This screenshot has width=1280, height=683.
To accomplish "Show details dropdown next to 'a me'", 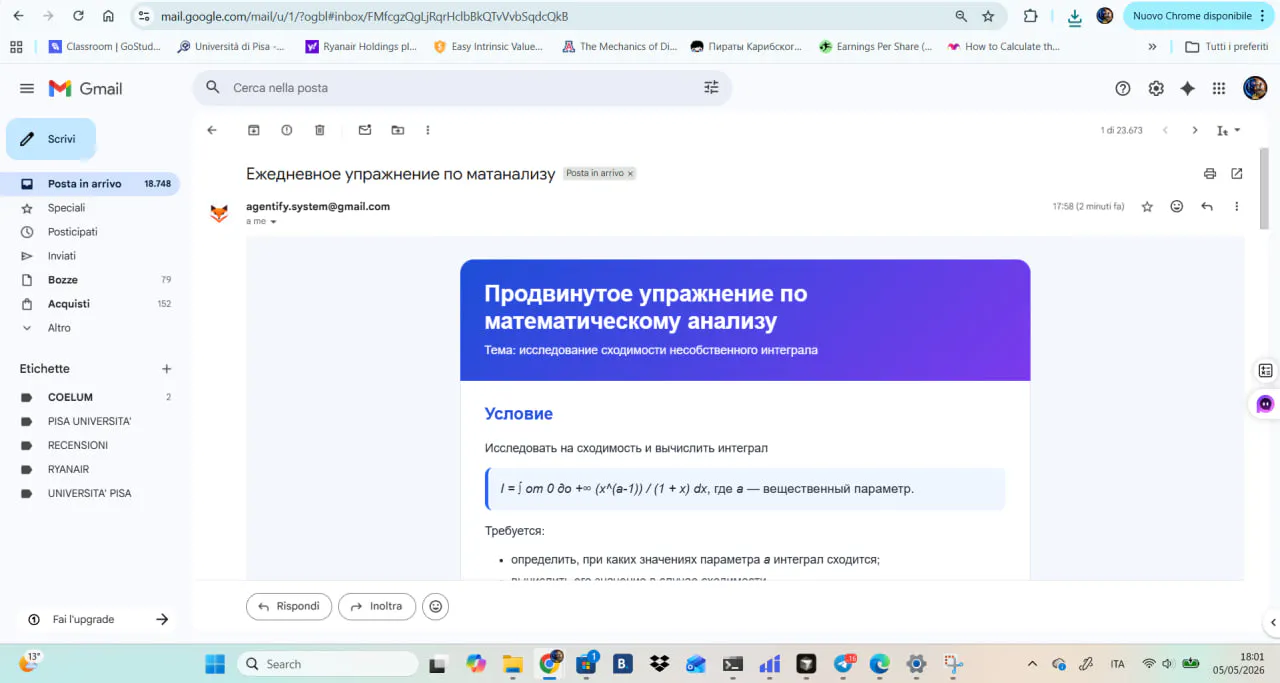I will pos(273,222).
